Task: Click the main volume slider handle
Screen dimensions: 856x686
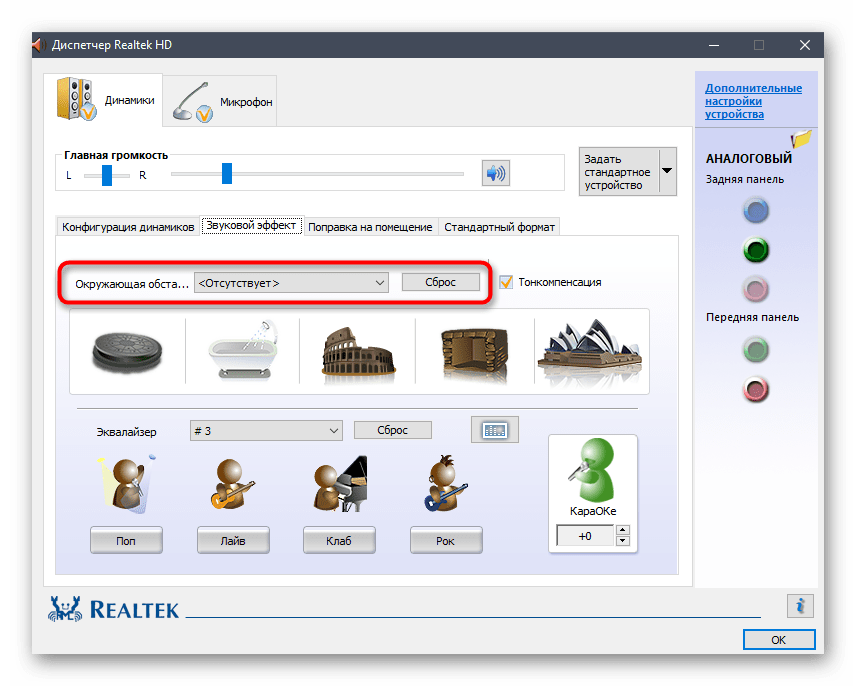Action: [227, 174]
